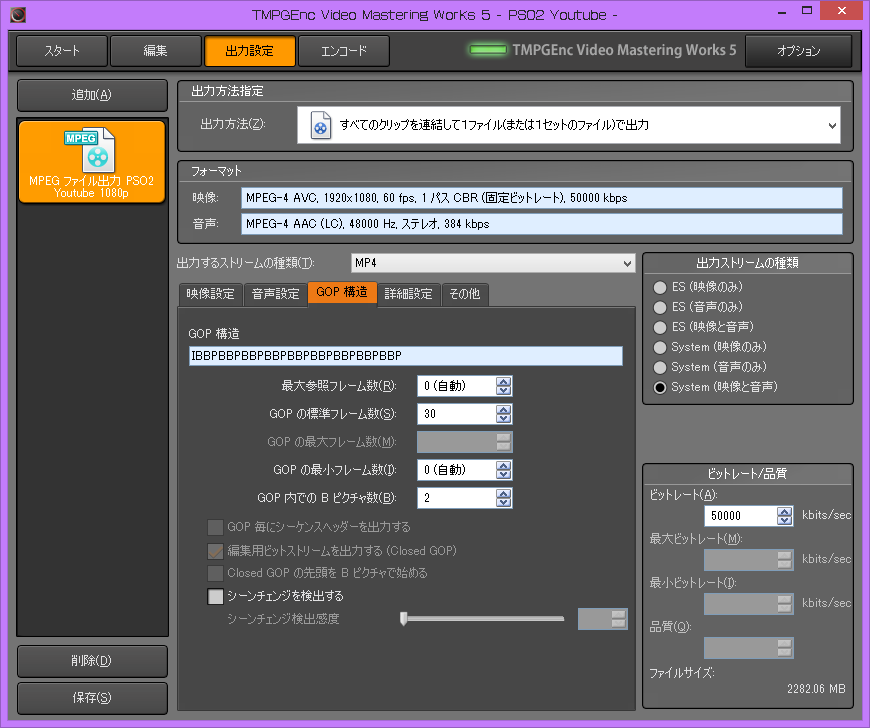This screenshot has width=870, height=728.
Task: Select ES (音声のみ) radio button
Action: [660, 307]
